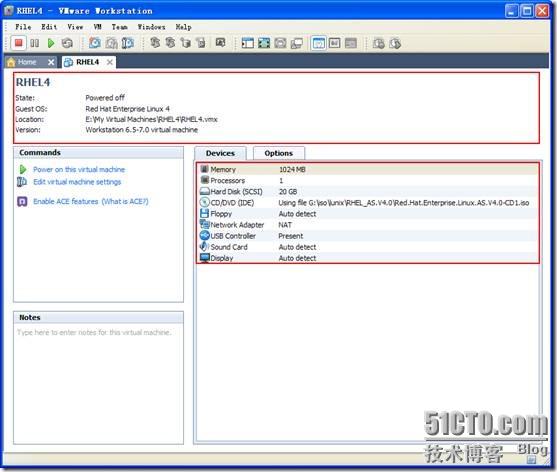Select the Console view toolbar icon

point(351,43)
